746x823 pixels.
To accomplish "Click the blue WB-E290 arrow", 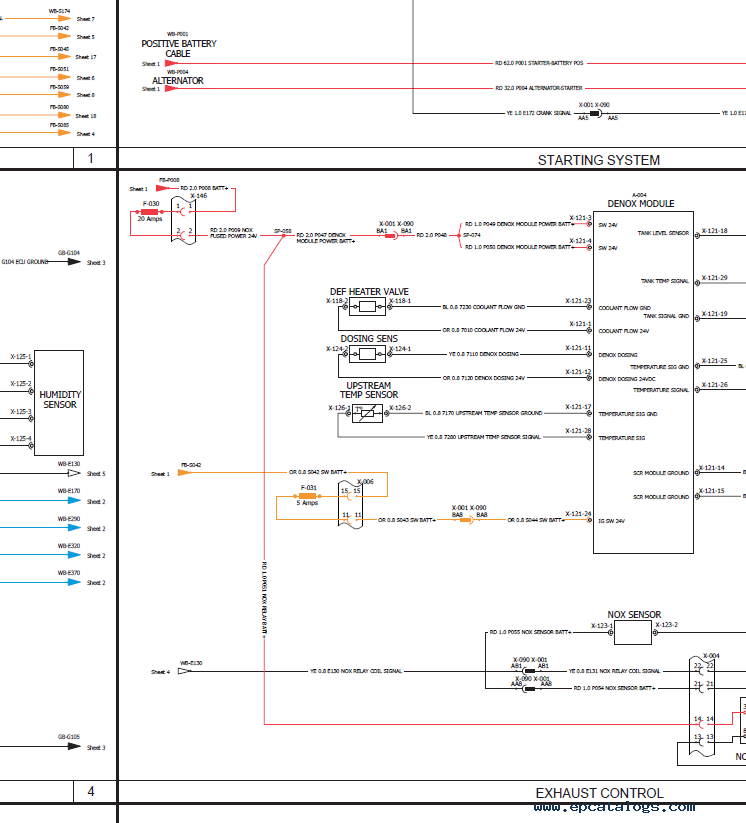I will 74,527.
